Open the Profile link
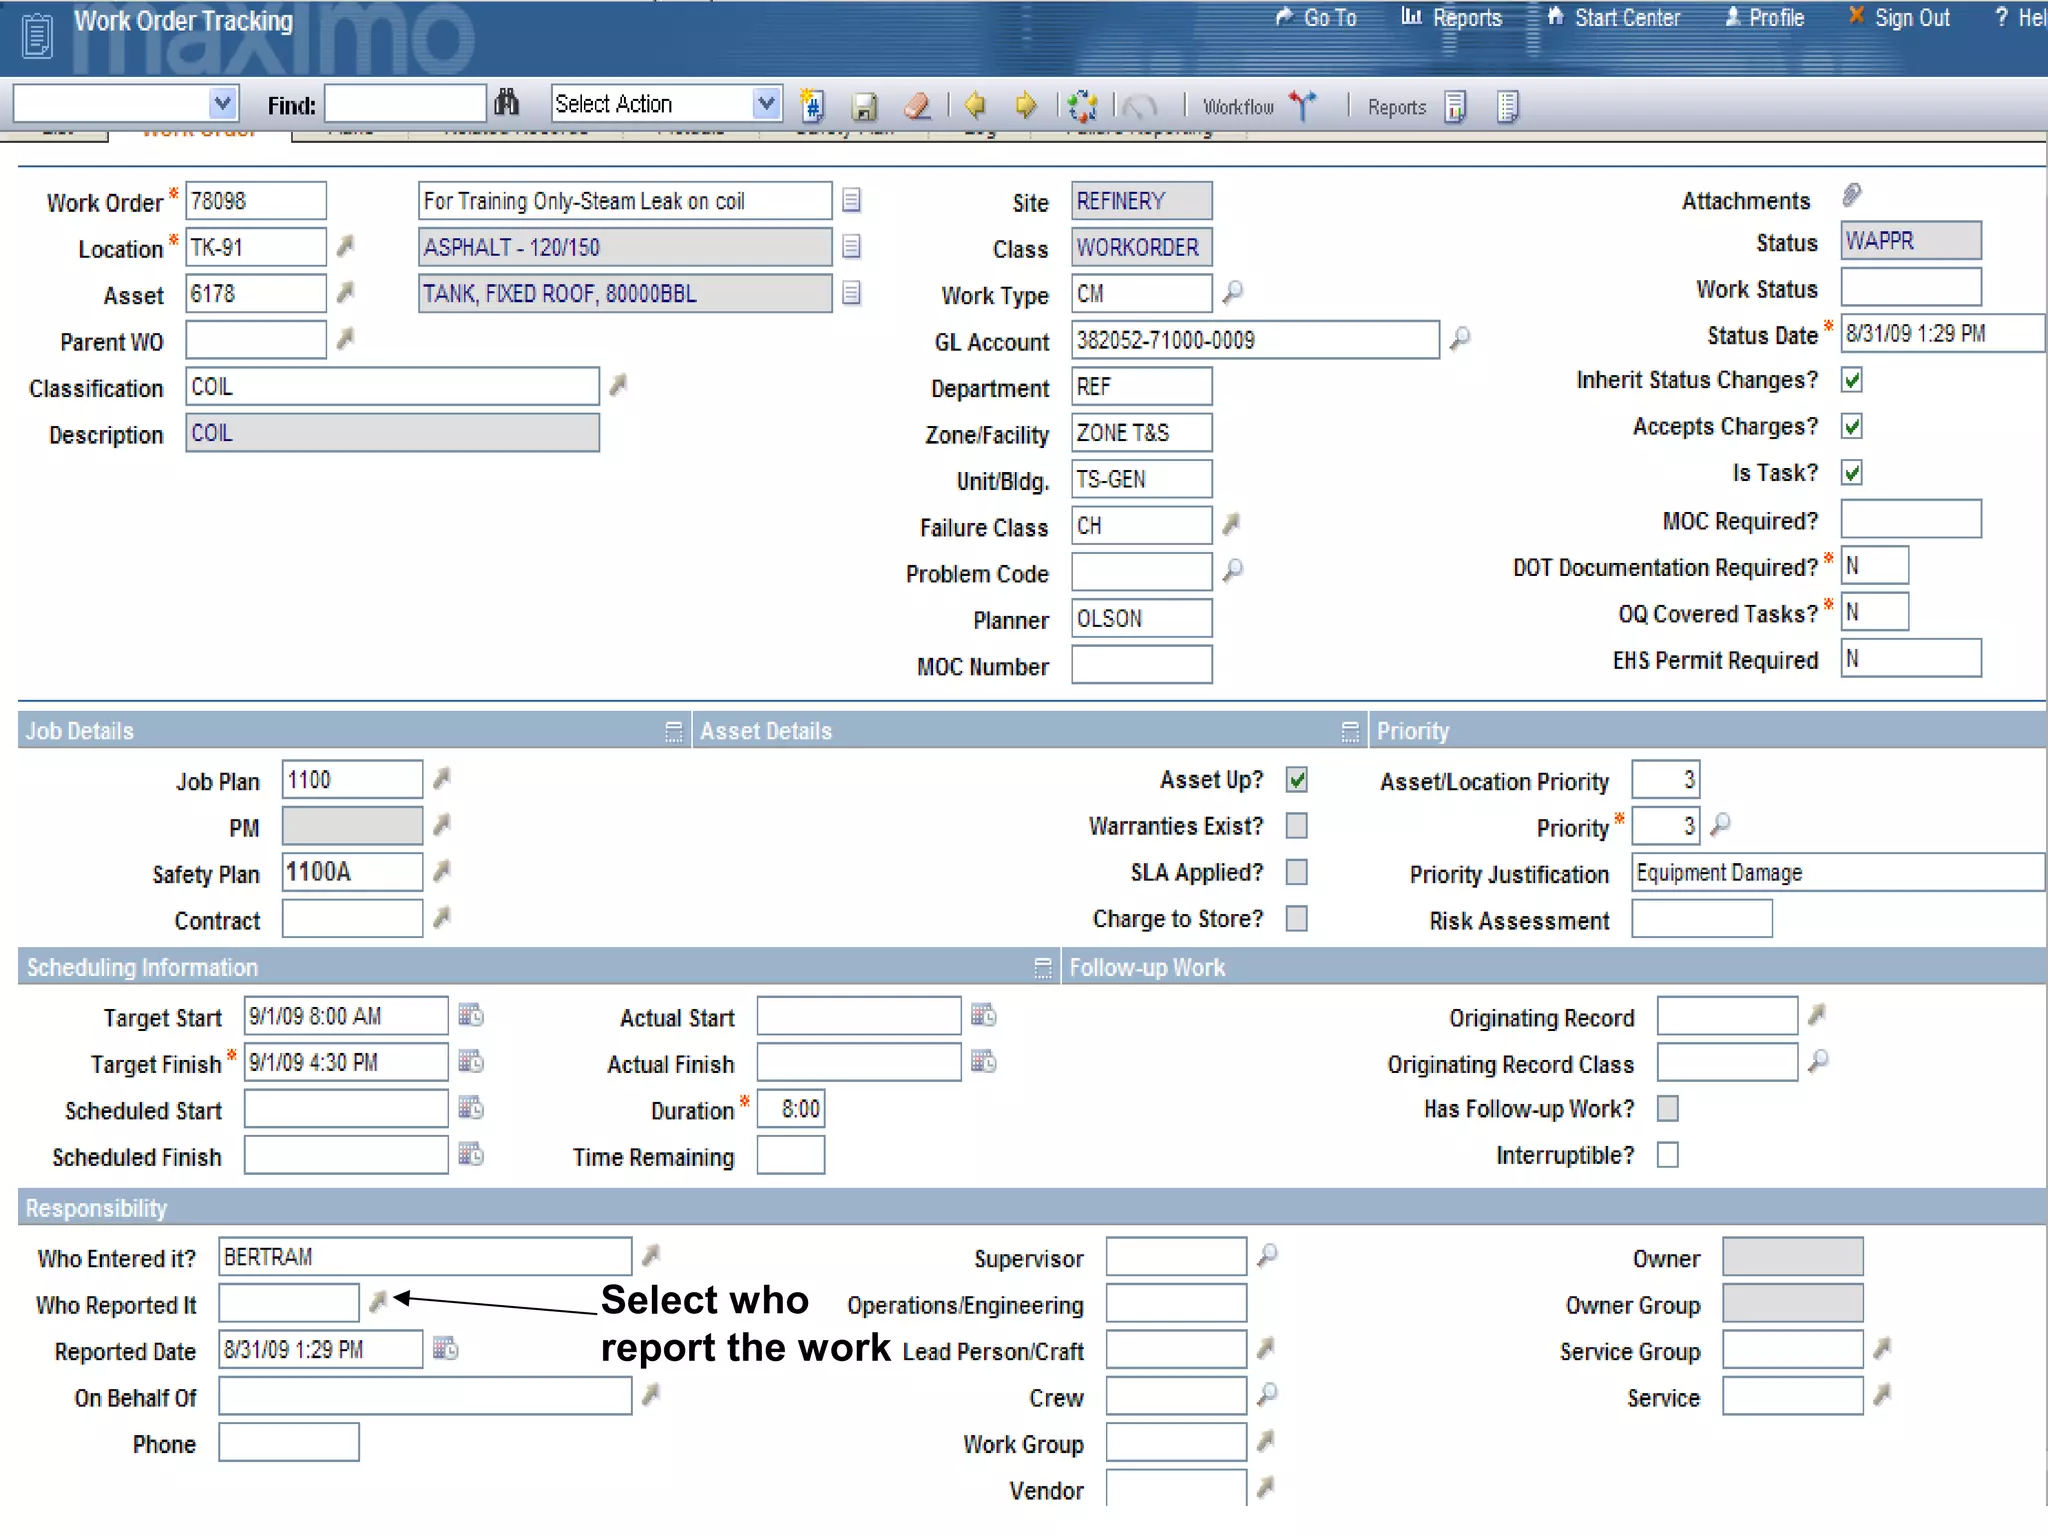The image size is (2048, 1536). (1764, 18)
